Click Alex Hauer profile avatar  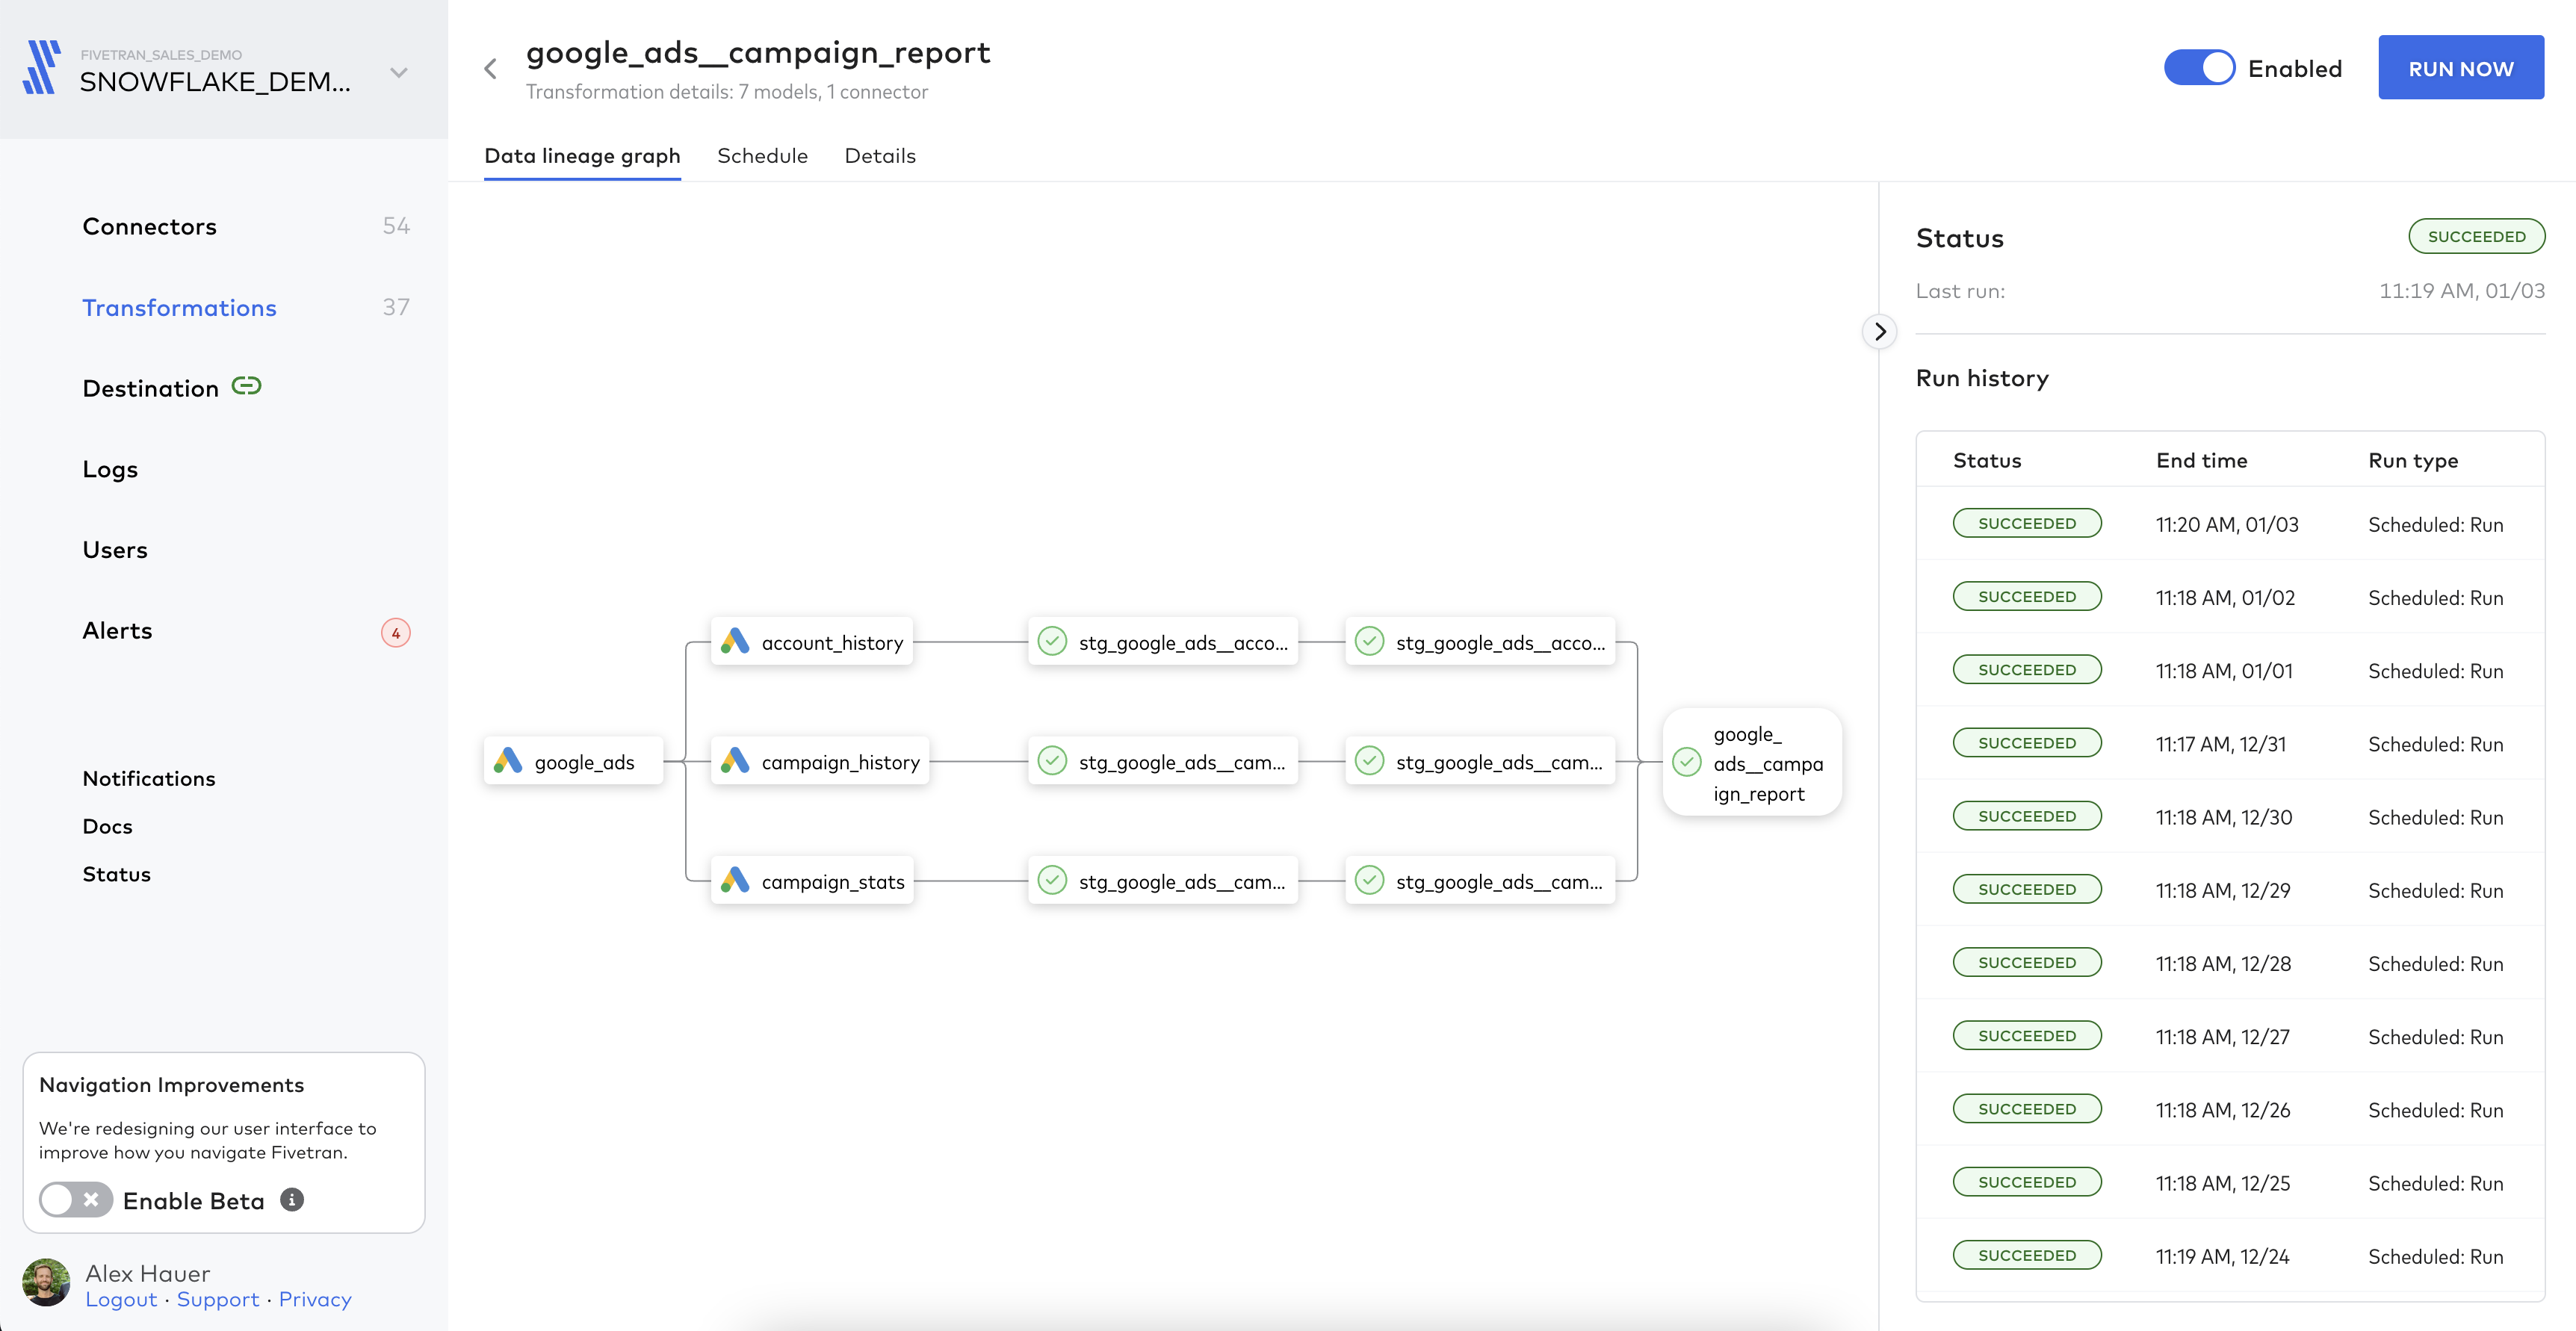coord(46,1283)
